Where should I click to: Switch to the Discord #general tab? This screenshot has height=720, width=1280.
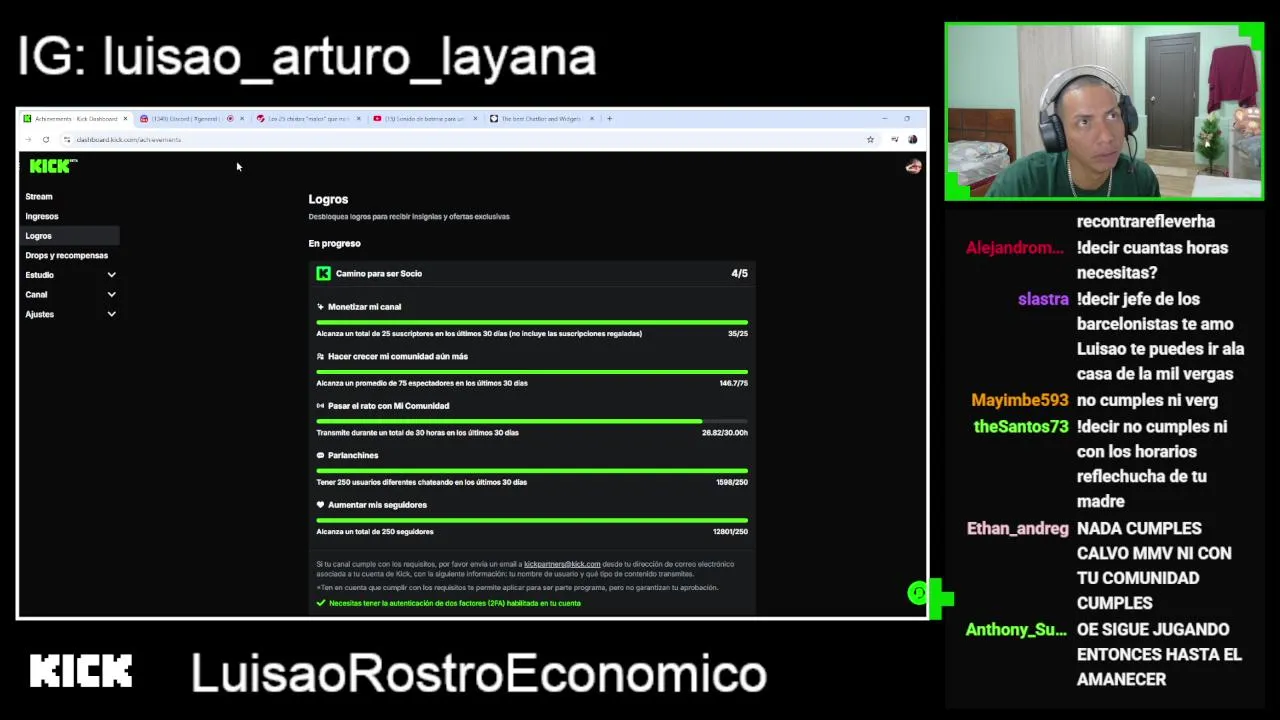pyautogui.click(x=192, y=118)
